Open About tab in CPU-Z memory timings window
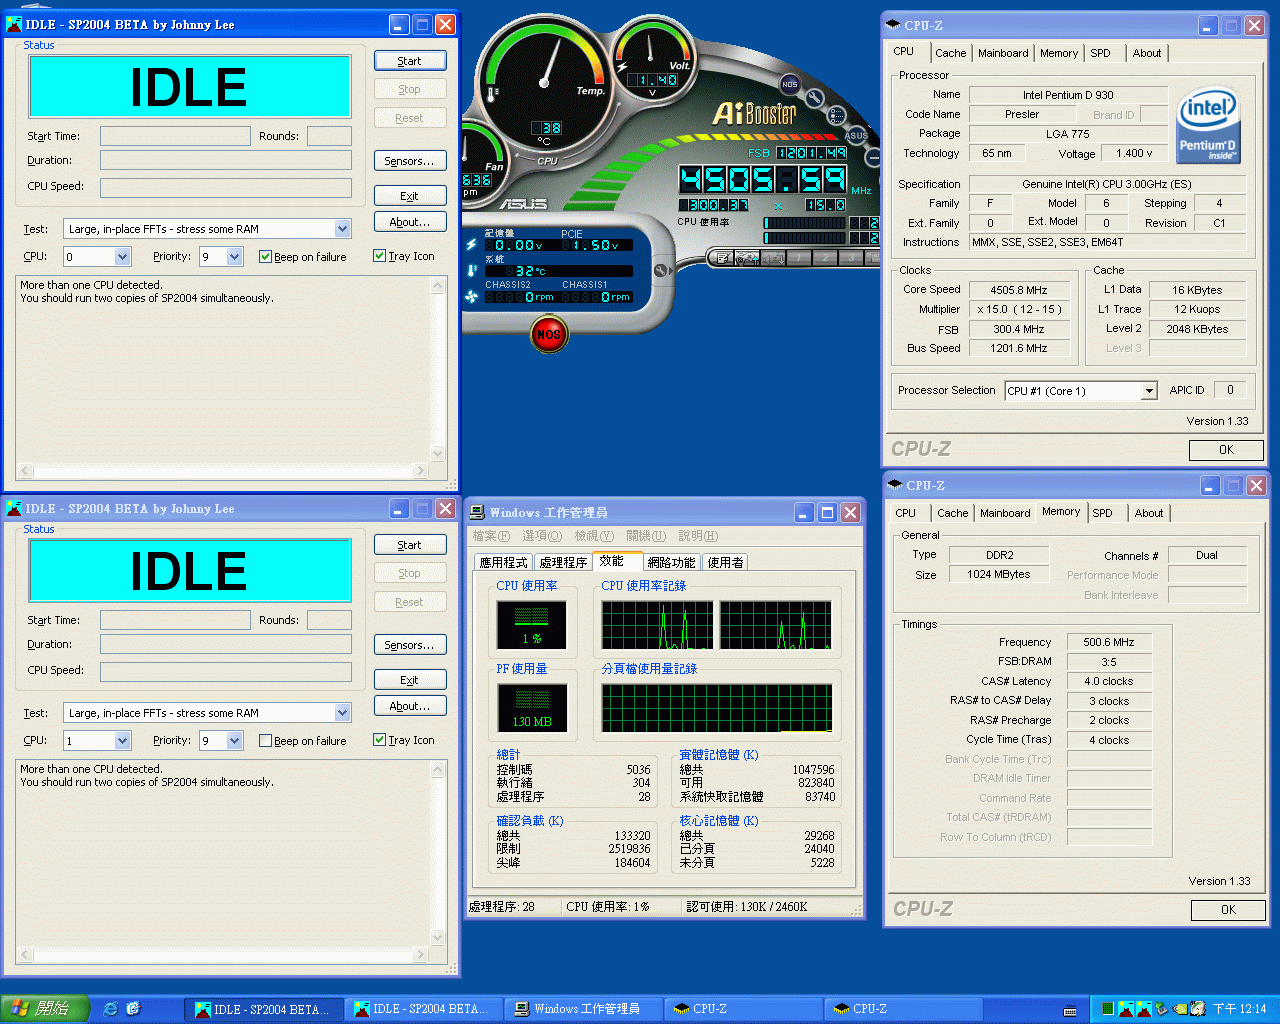This screenshot has height=1024, width=1280. click(1149, 513)
